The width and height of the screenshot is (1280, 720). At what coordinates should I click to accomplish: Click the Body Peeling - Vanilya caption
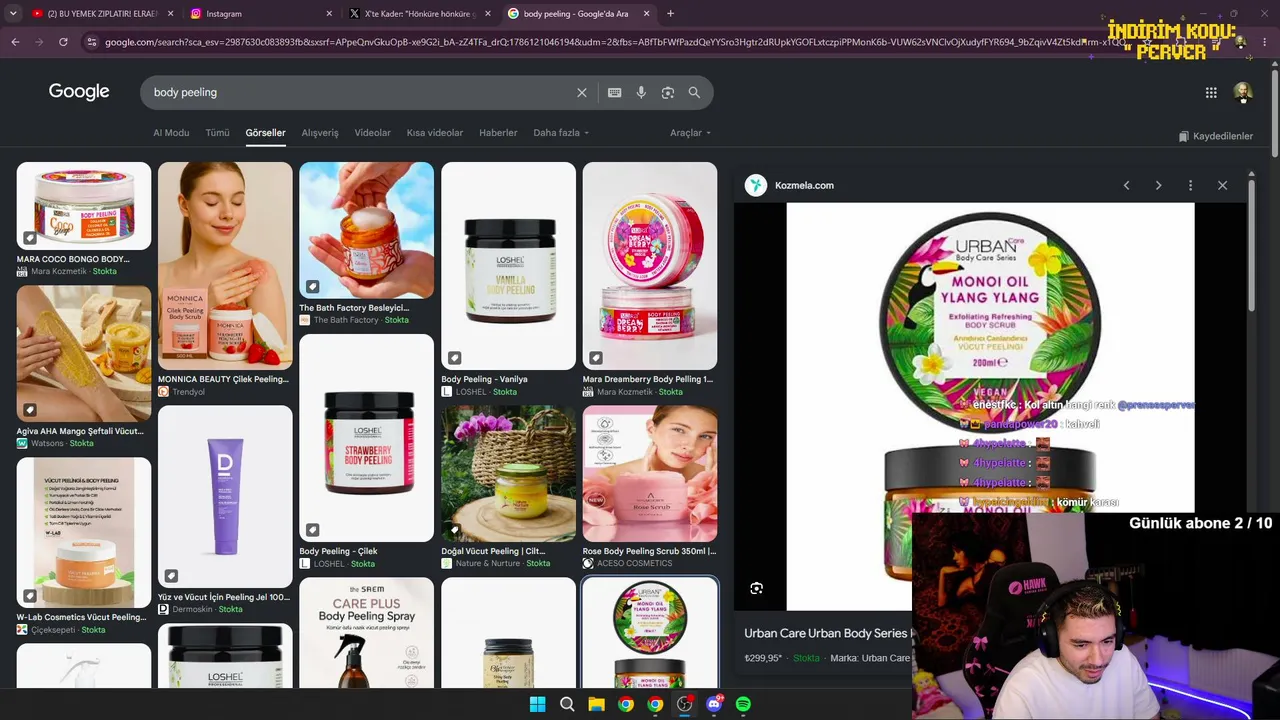[484, 379]
